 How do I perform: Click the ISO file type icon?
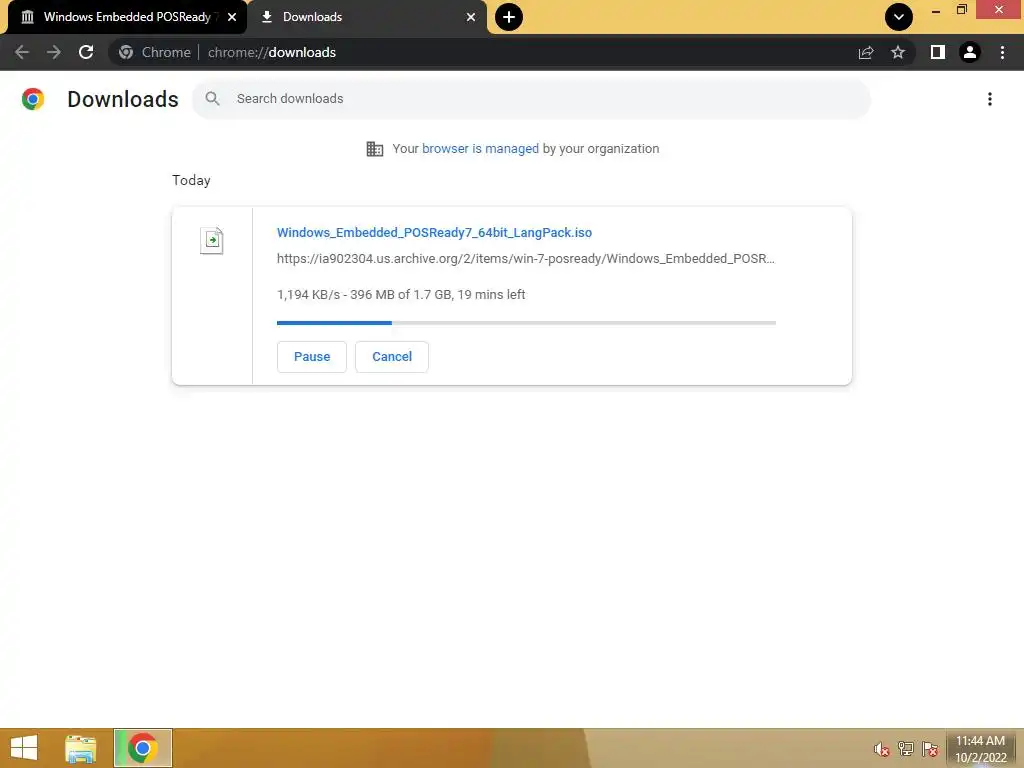pos(212,240)
